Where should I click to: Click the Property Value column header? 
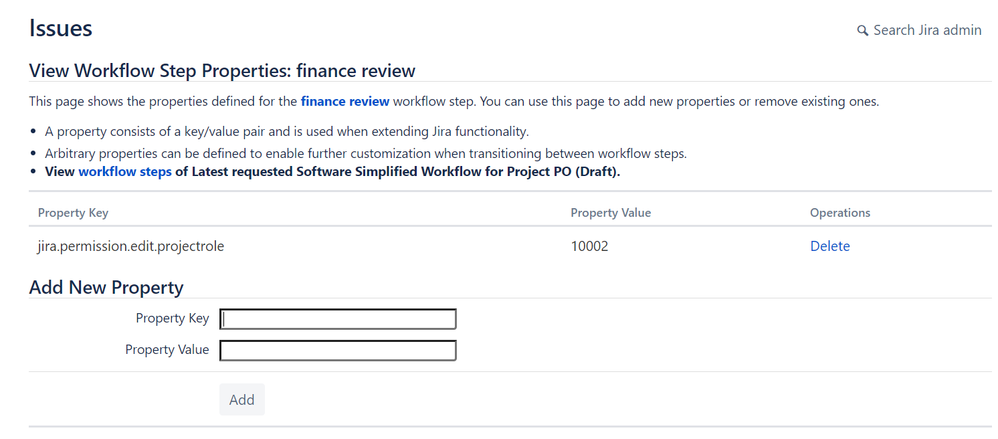tap(610, 213)
